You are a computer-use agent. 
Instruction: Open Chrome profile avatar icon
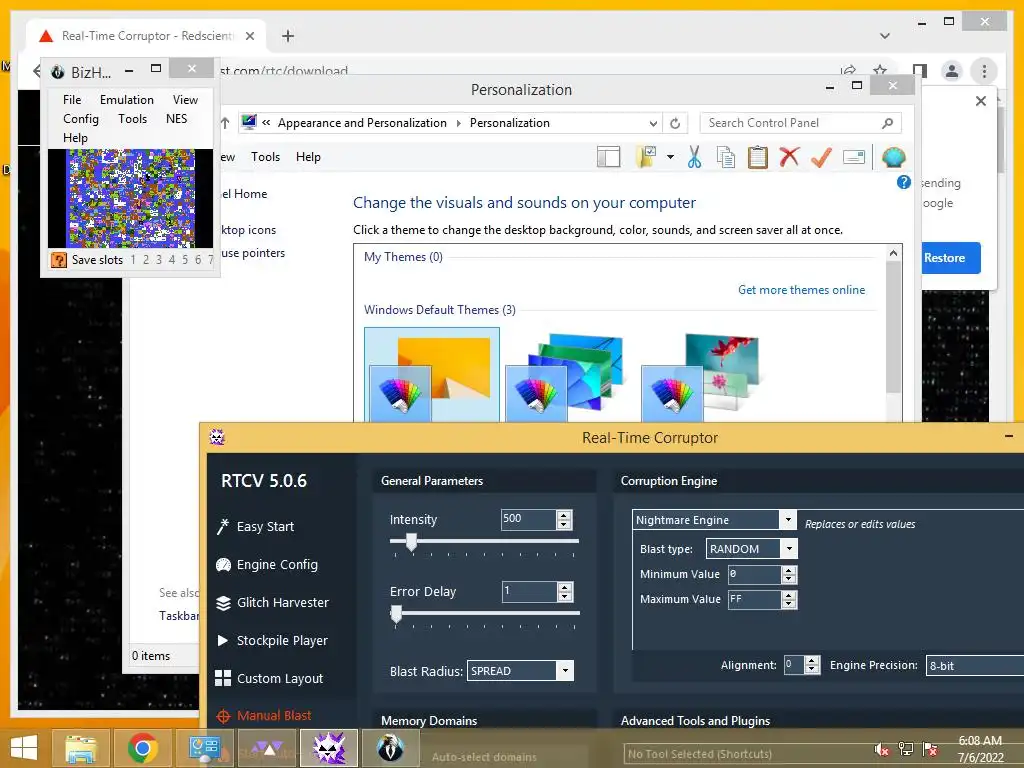pyautogui.click(x=952, y=71)
